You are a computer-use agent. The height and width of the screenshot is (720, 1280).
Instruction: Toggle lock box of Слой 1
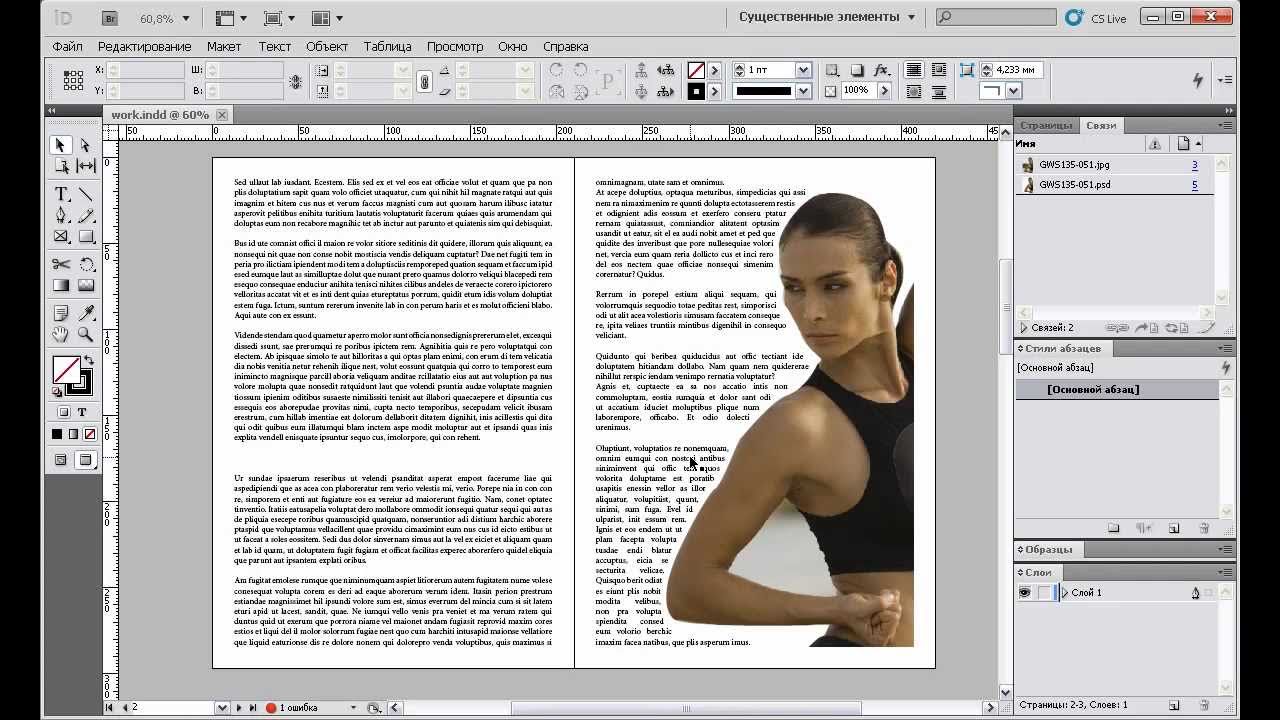[x=1044, y=593]
